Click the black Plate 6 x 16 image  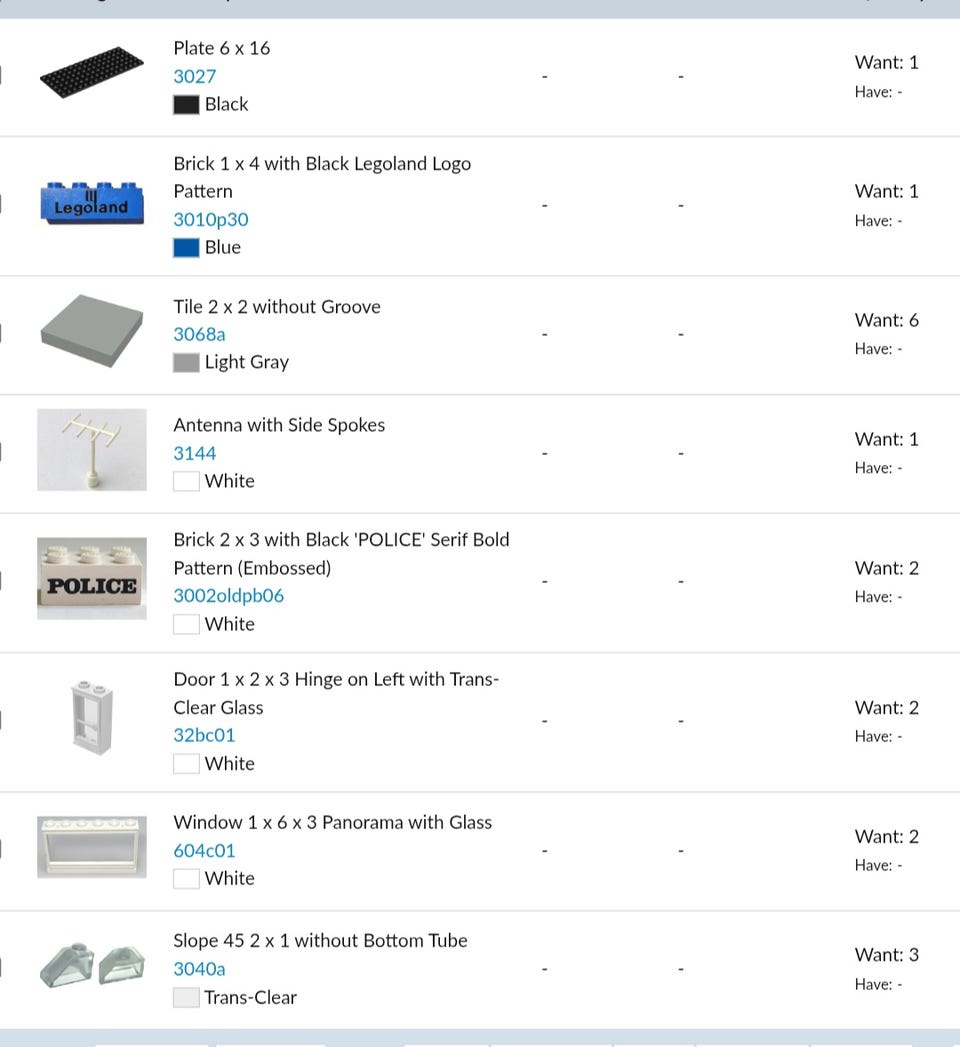(91, 72)
